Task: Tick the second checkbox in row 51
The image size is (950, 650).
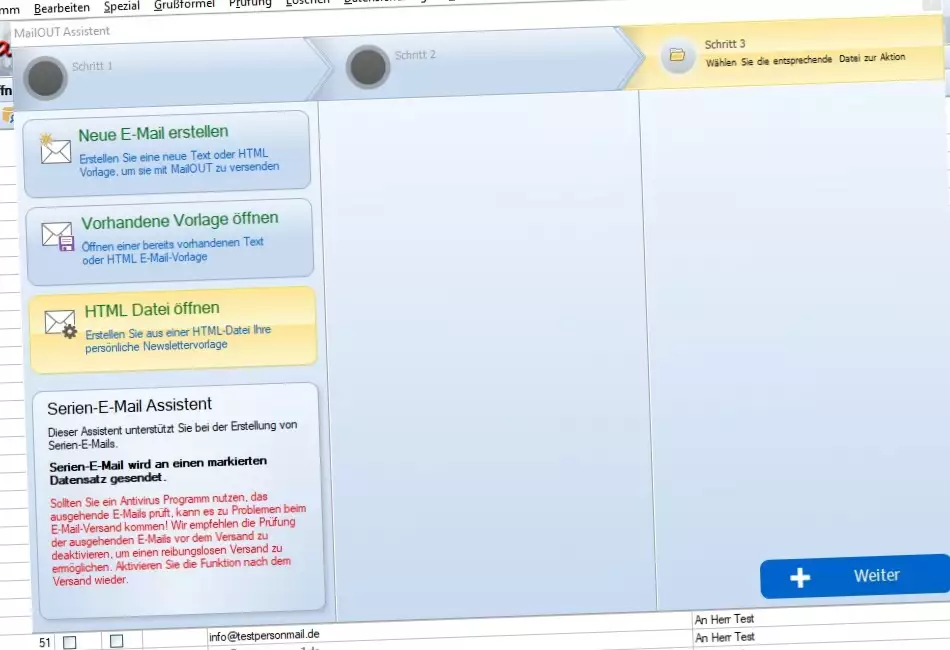Action: (116, 641)
